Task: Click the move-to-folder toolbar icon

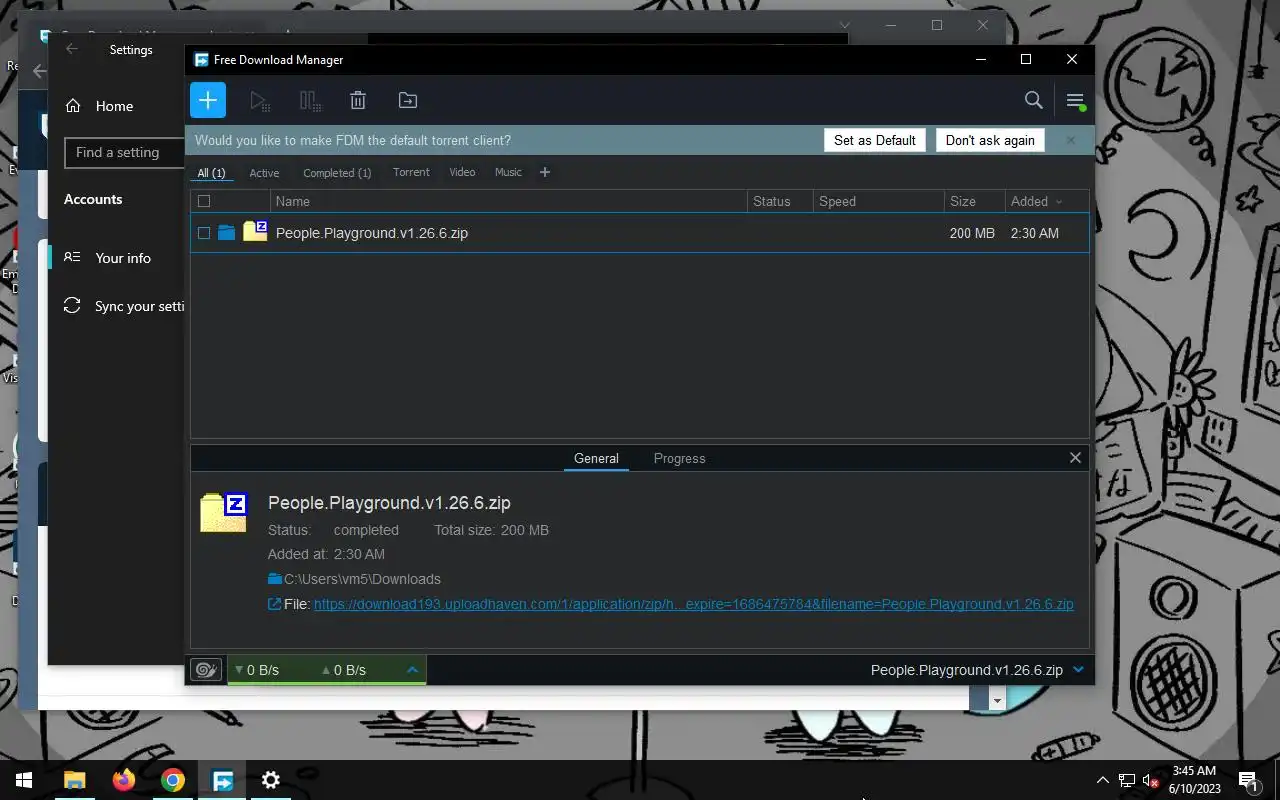Action: click(x=408, y=100)
